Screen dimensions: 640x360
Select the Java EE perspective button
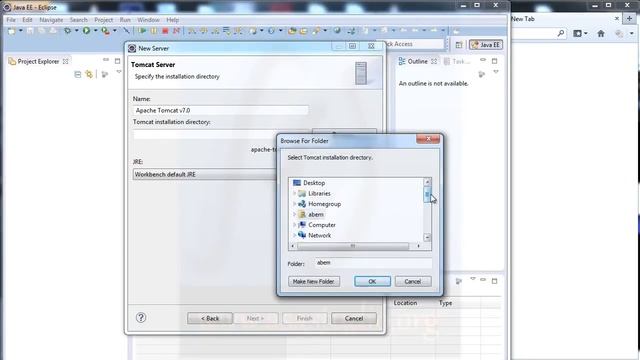point(486,45)
